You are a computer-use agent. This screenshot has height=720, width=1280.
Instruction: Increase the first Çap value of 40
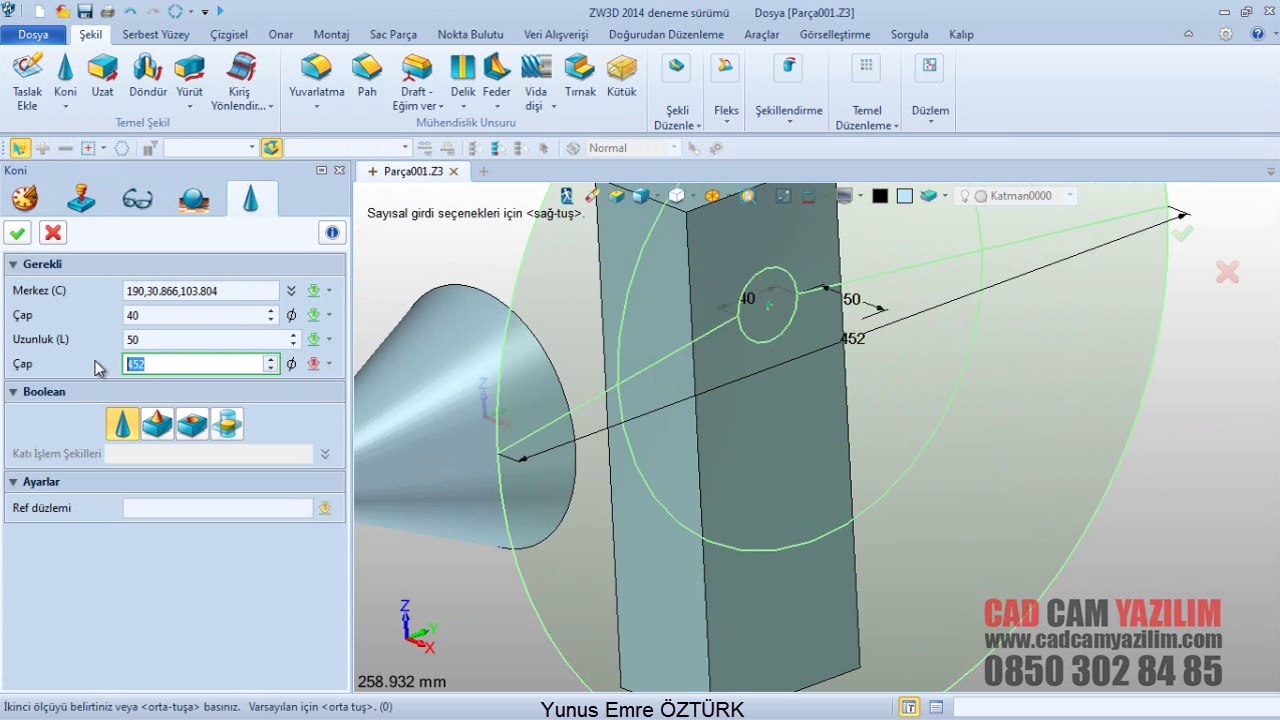click(271, 311)
